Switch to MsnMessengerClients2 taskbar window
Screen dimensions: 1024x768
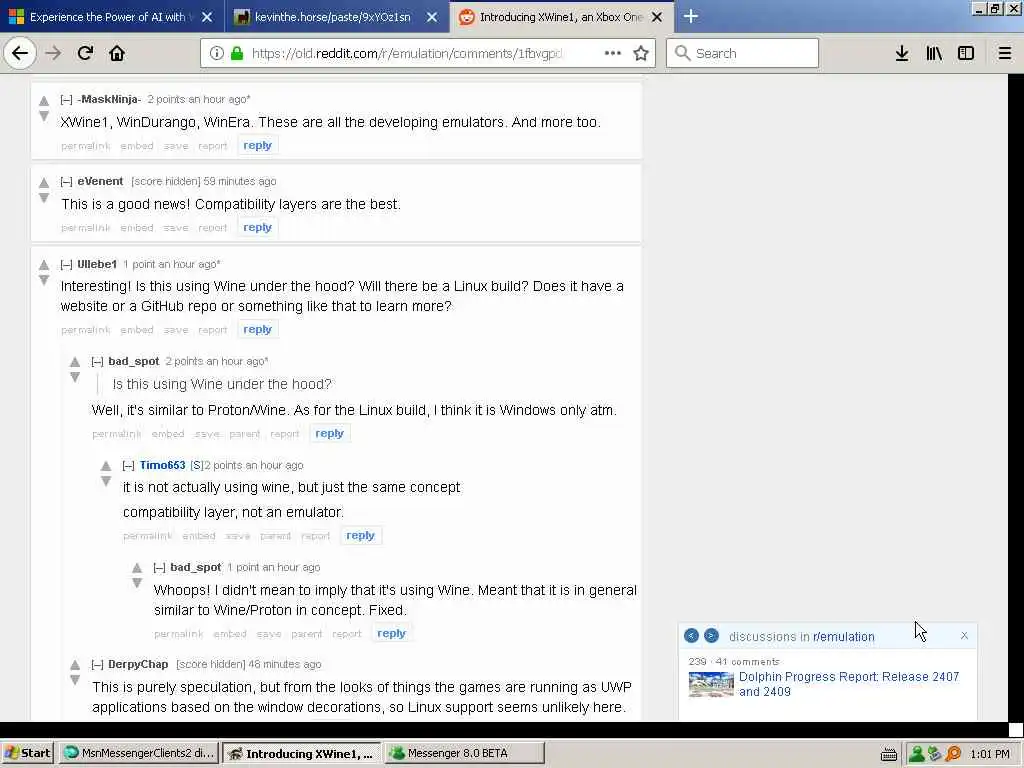(138, 753)
